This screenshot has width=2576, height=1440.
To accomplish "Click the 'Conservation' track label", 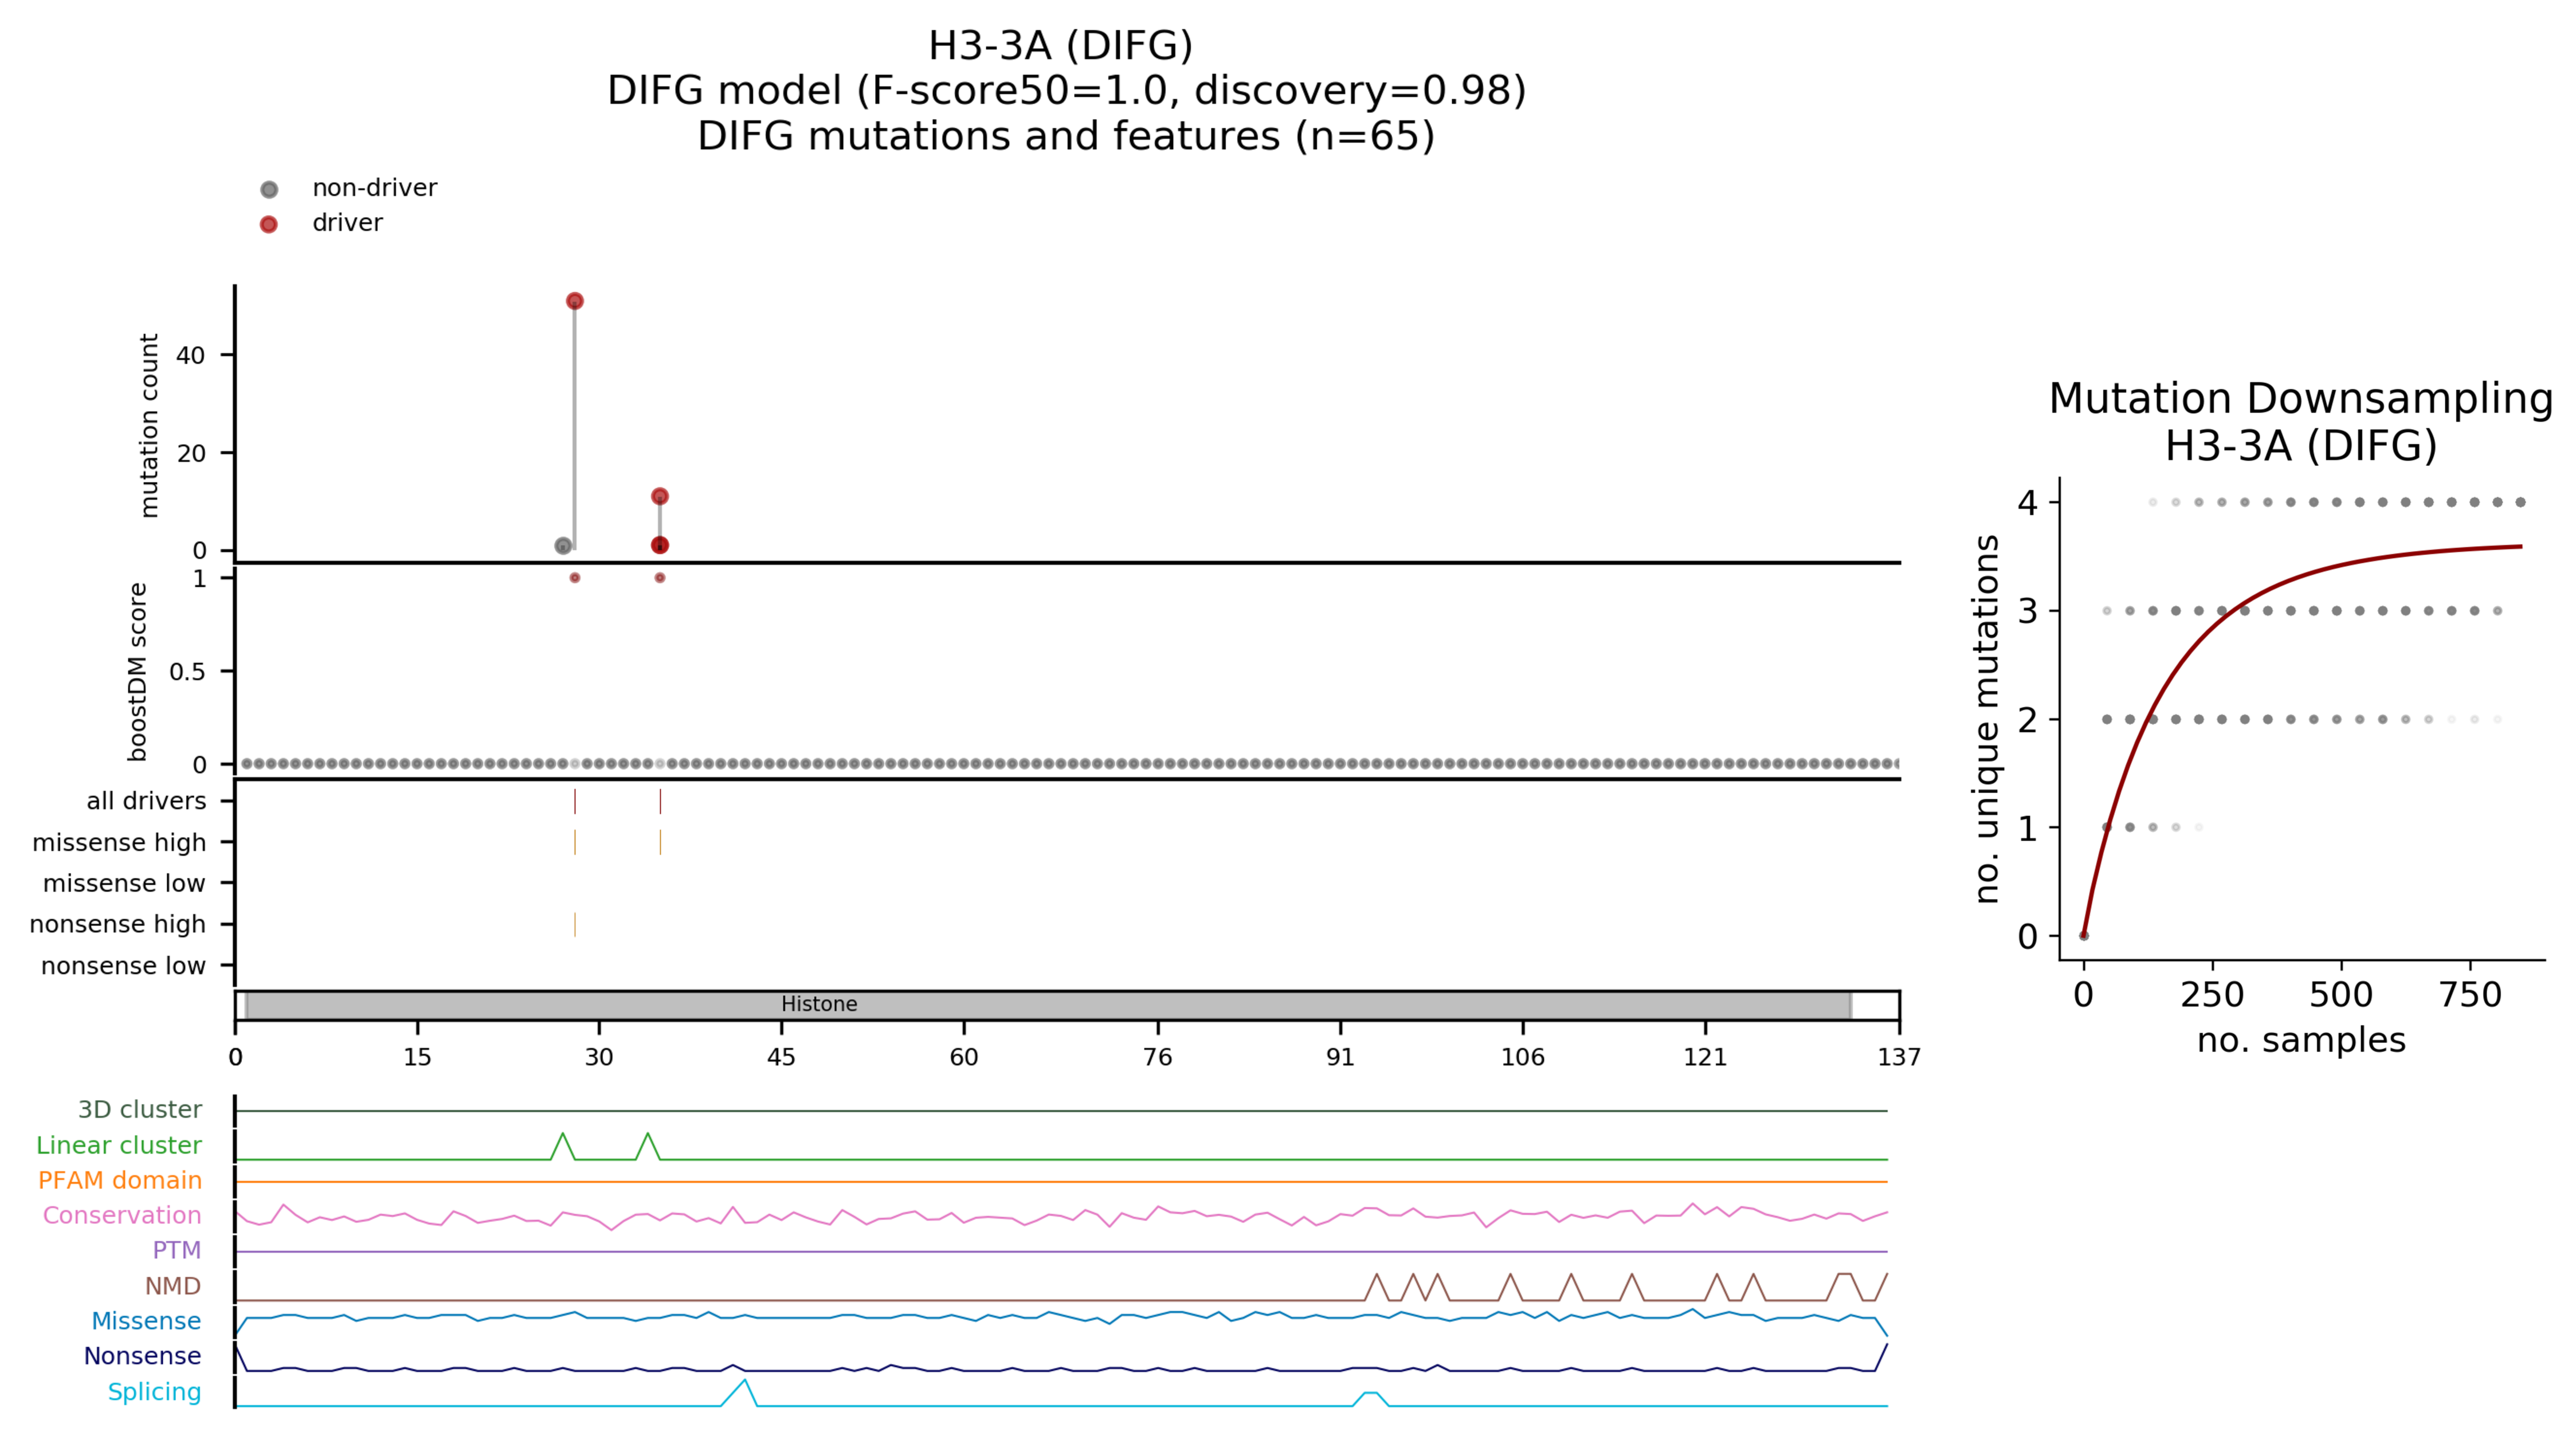I will tap(122, 1215).
